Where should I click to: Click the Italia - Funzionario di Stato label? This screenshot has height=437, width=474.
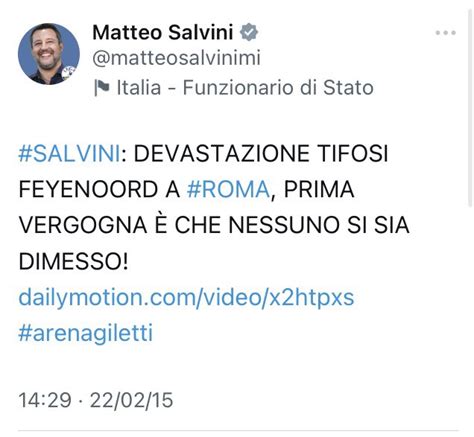tap(245, 88)
